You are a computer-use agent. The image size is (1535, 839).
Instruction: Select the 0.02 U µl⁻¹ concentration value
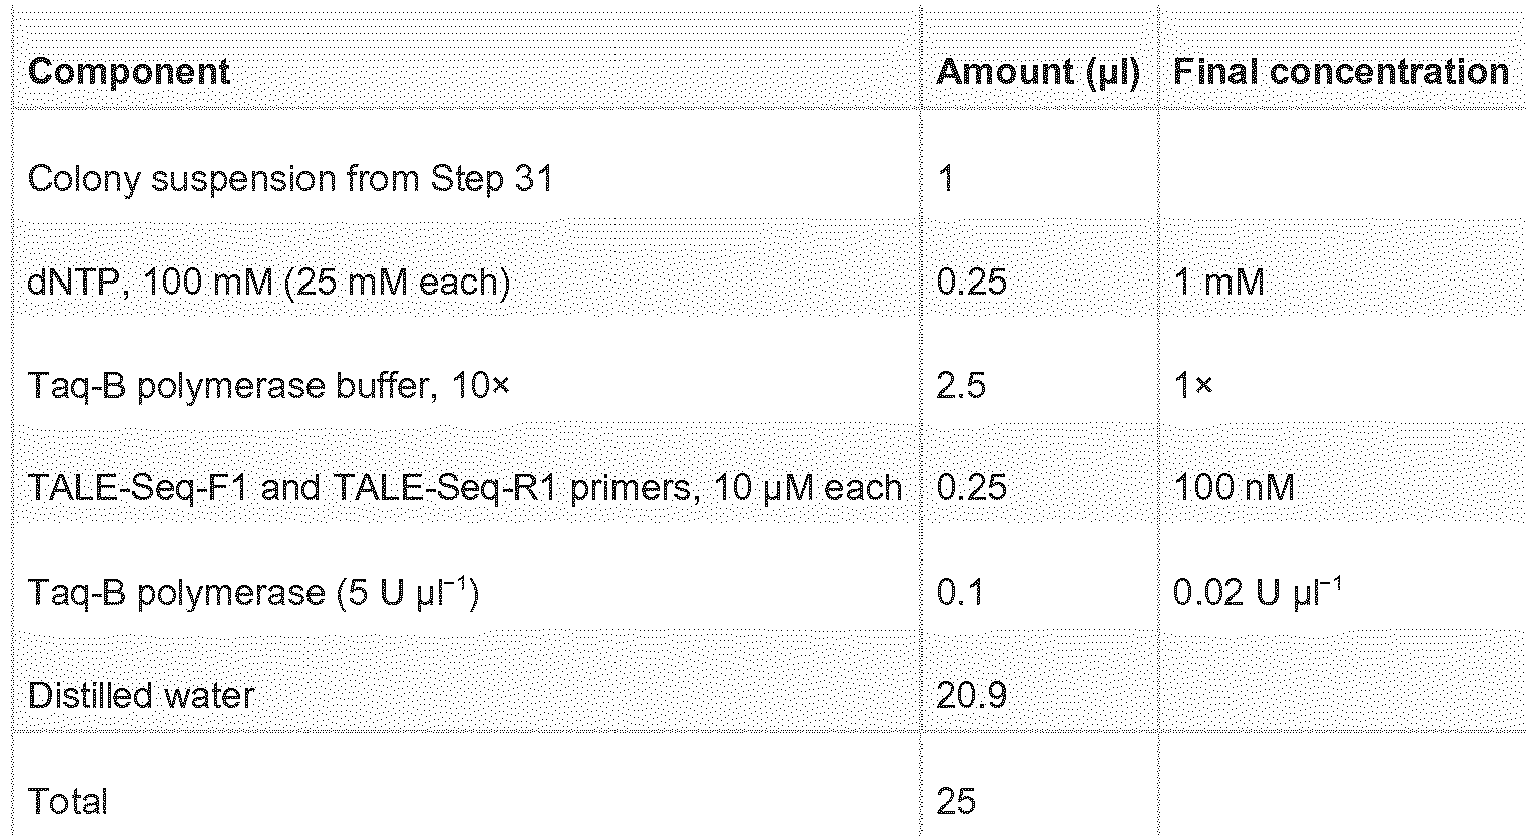coord(1256,592)
